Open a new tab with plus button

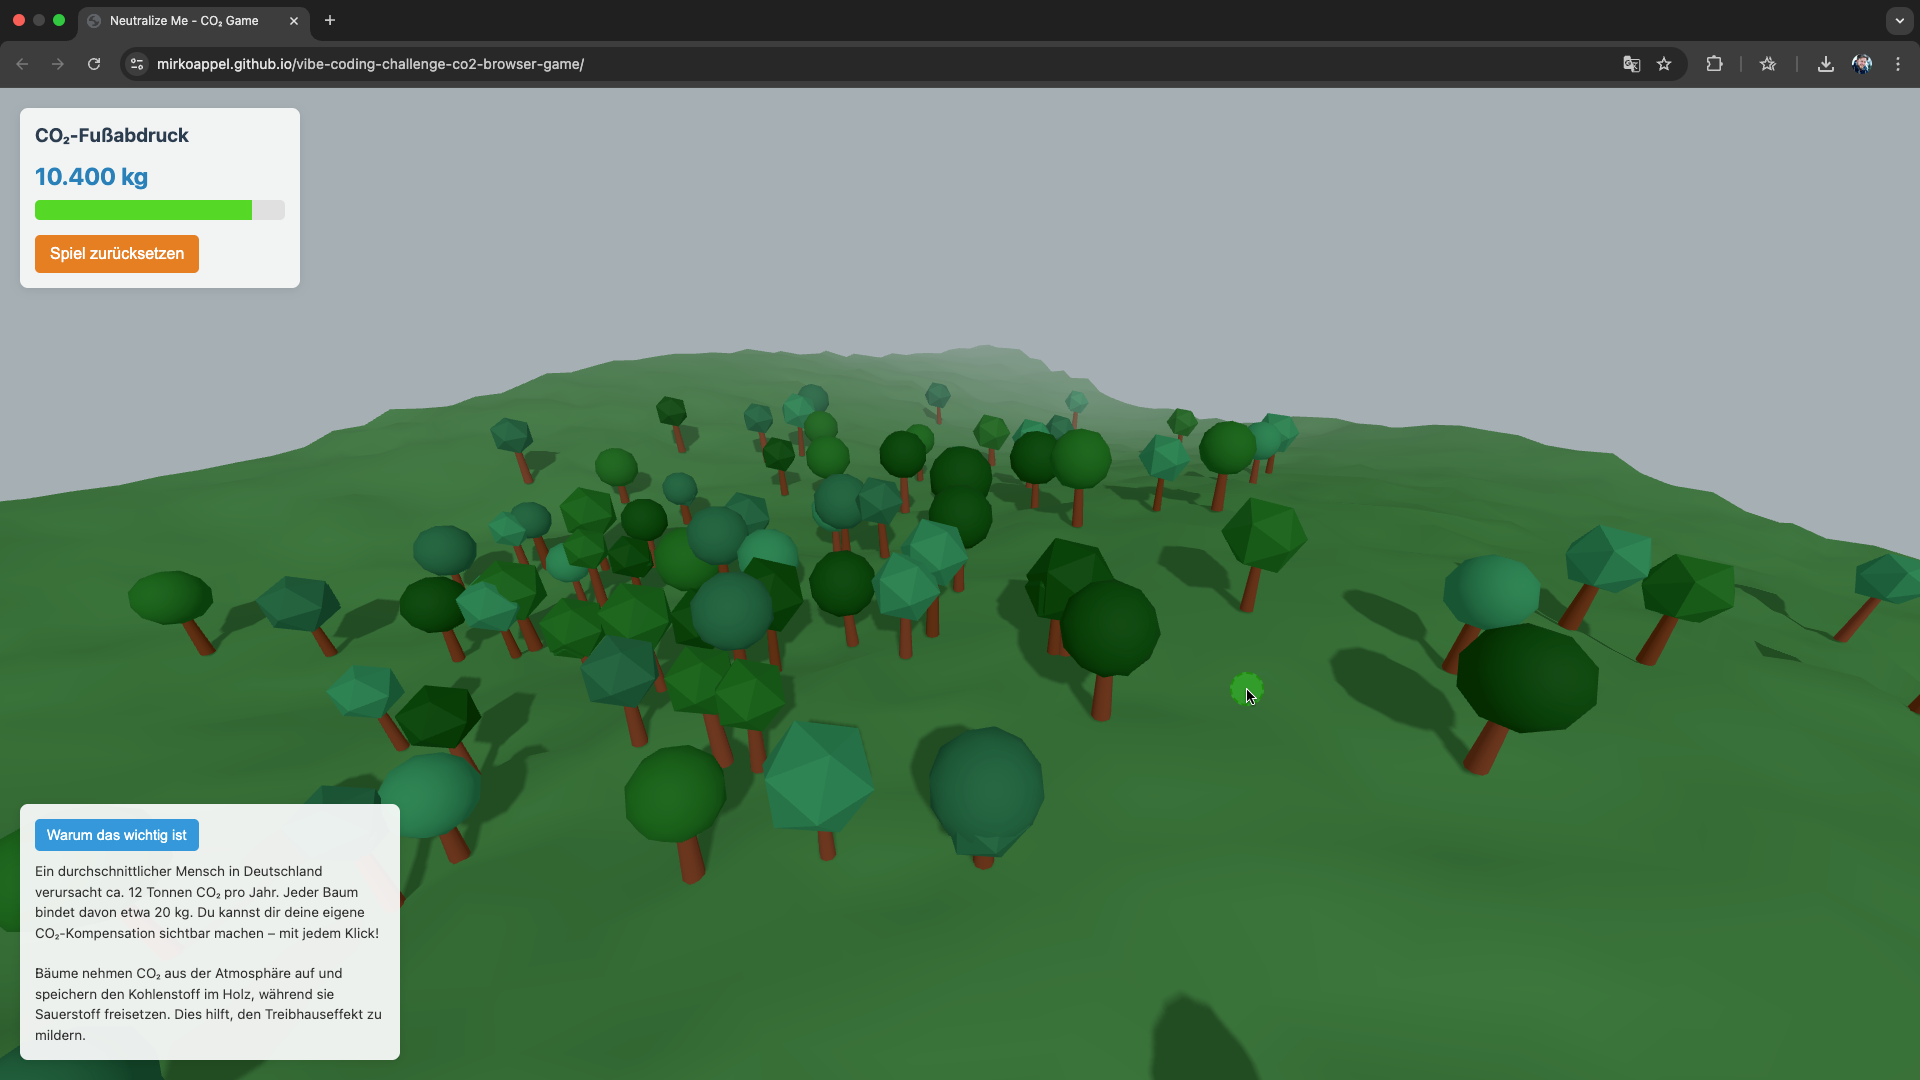point(330,20)
